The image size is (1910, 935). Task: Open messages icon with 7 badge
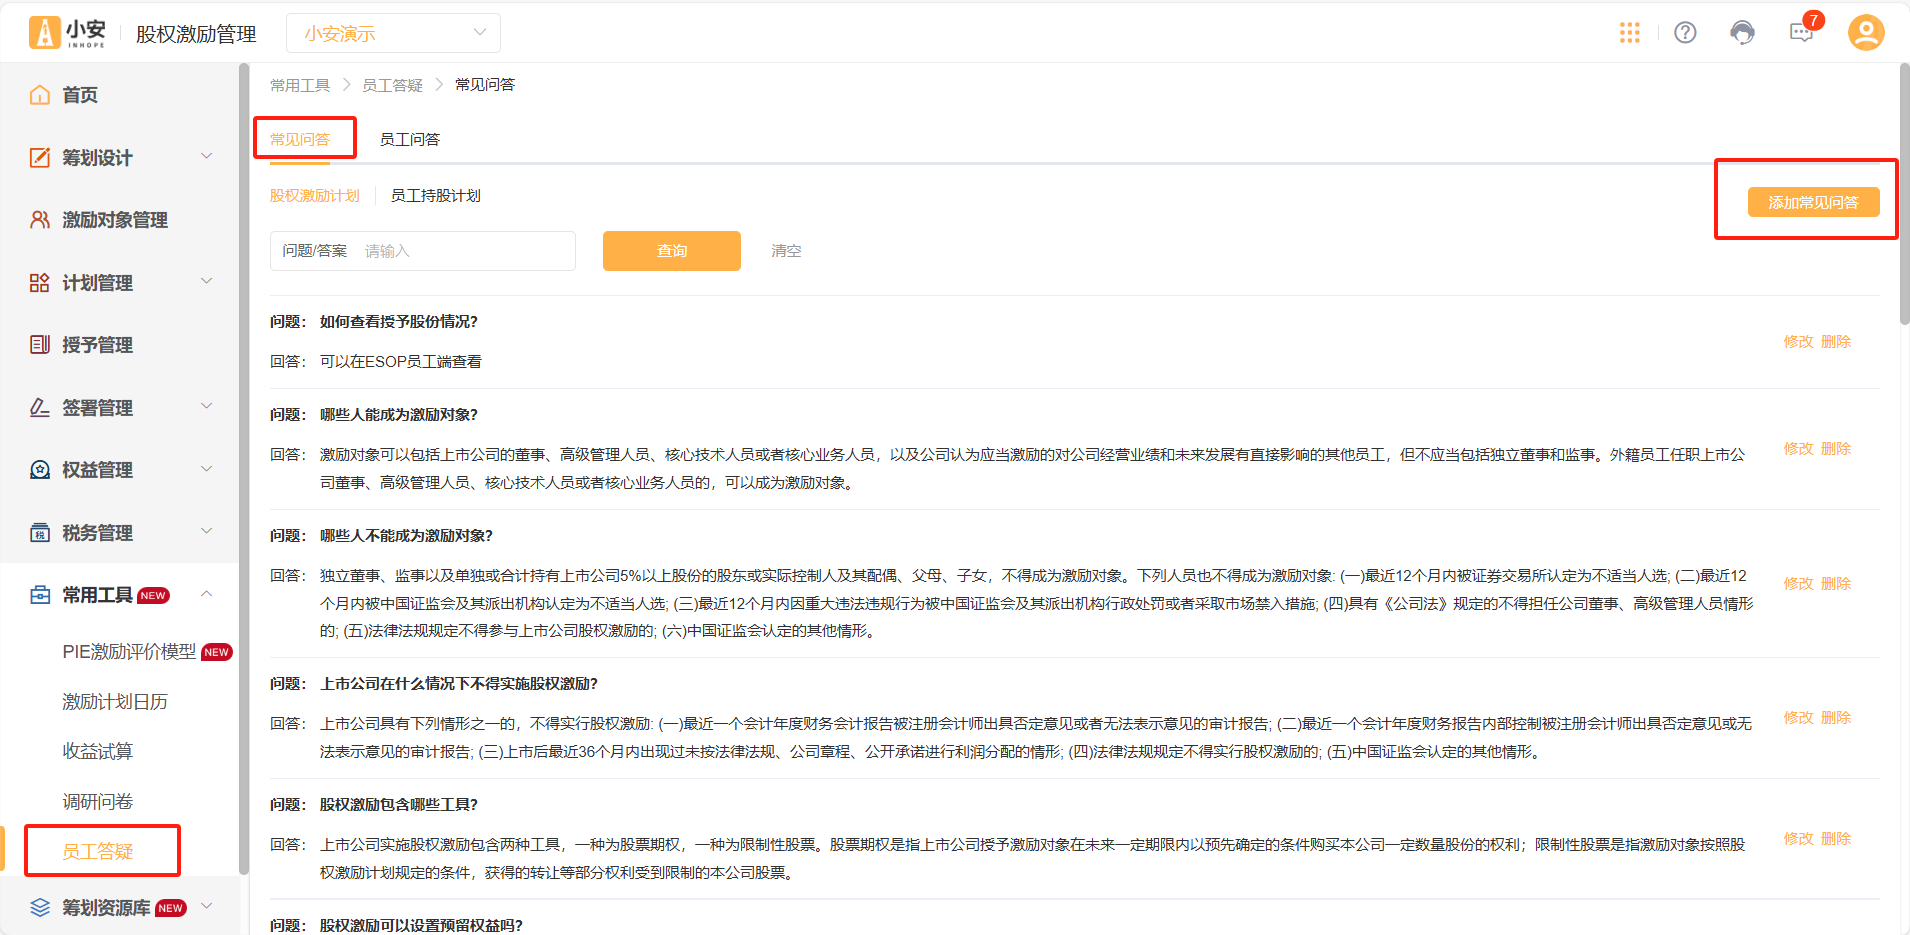1801,33
